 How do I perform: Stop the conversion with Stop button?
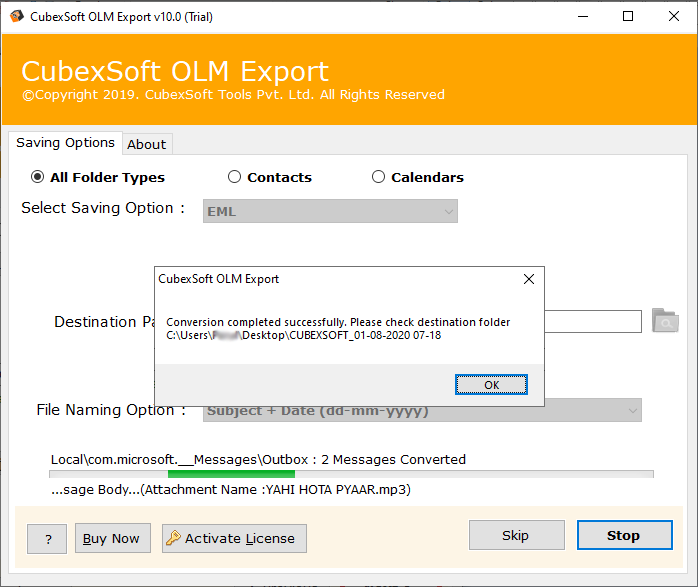pyautogui.click(x=625, y=535)
